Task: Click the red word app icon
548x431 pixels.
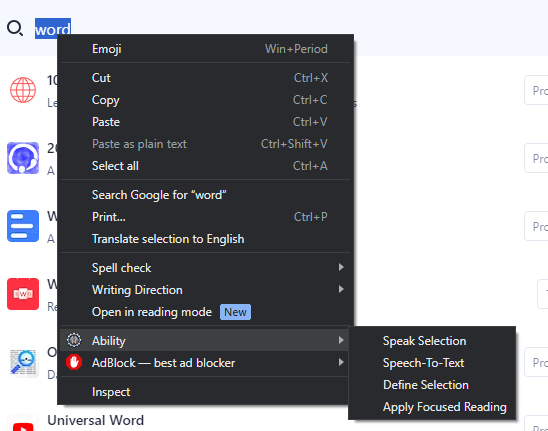Action: (23, 294)
